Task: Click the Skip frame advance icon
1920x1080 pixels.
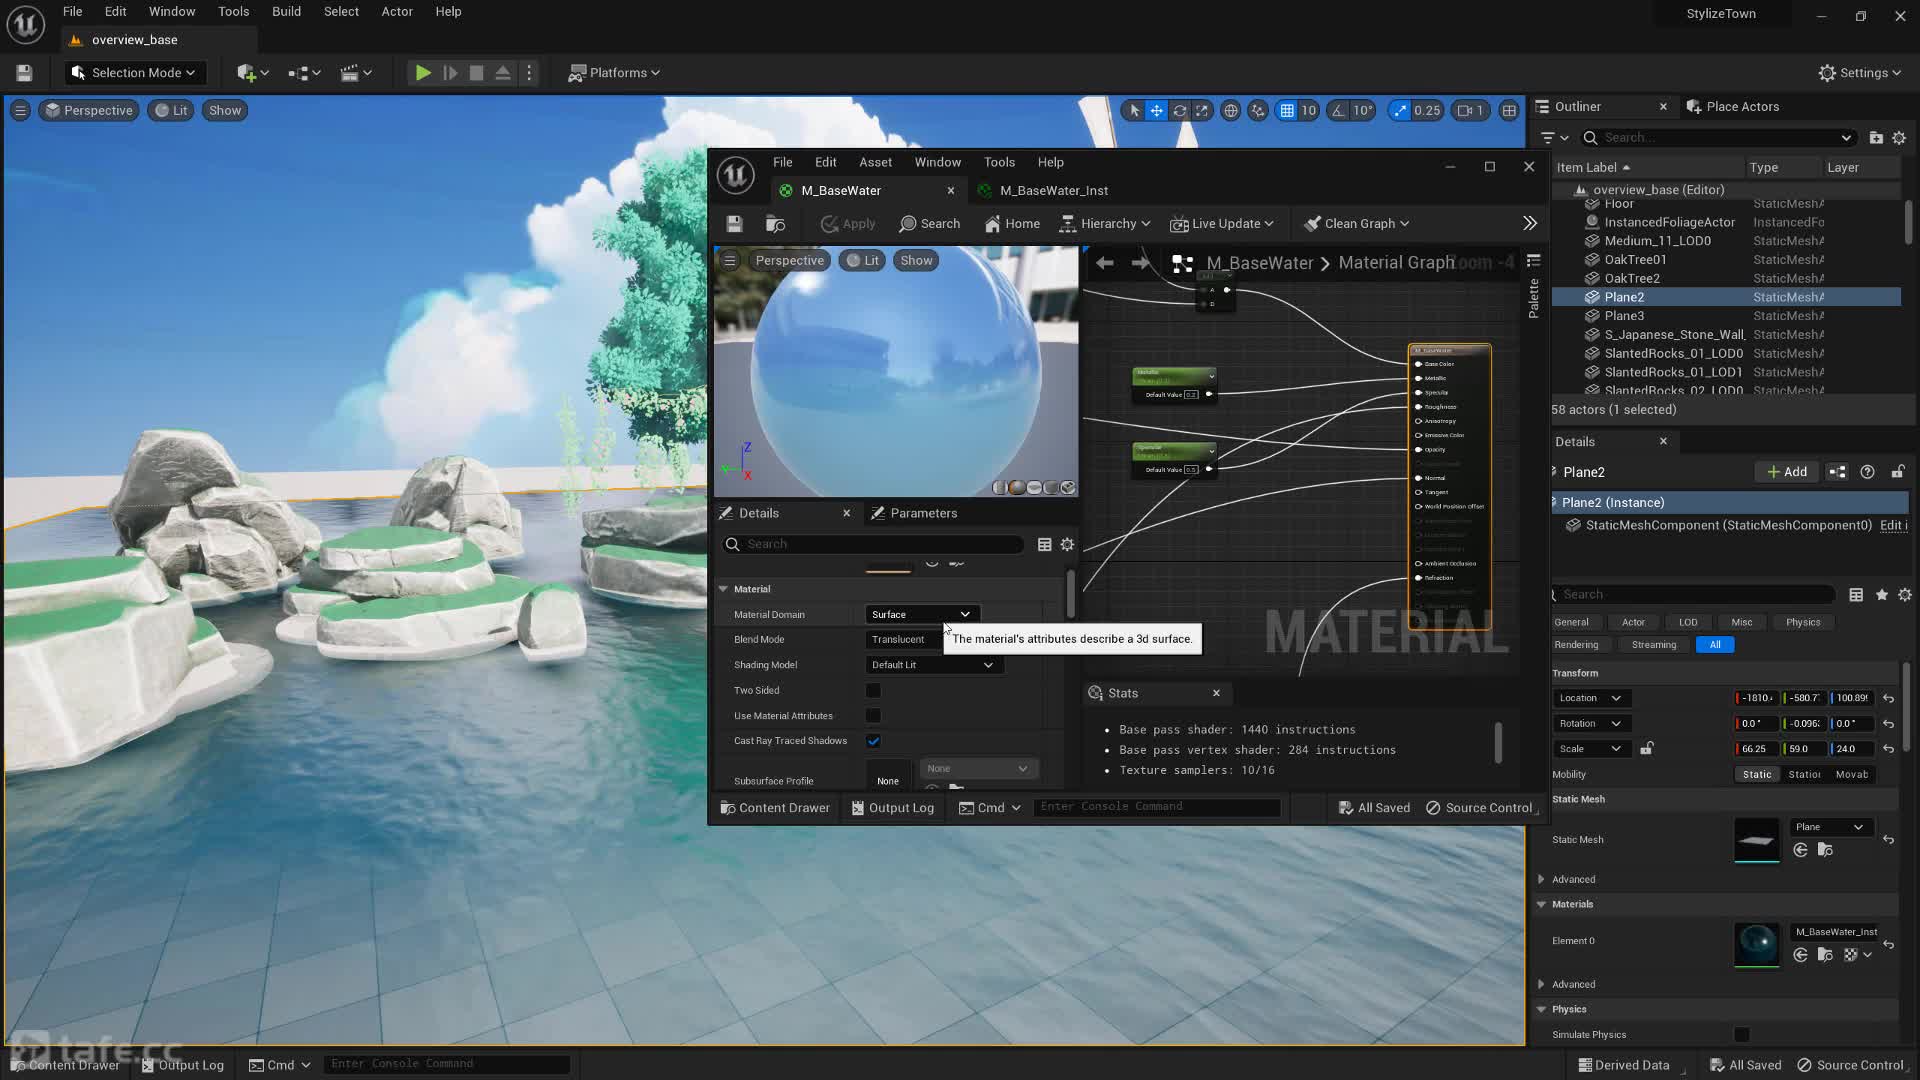Action: pos(450,73)
